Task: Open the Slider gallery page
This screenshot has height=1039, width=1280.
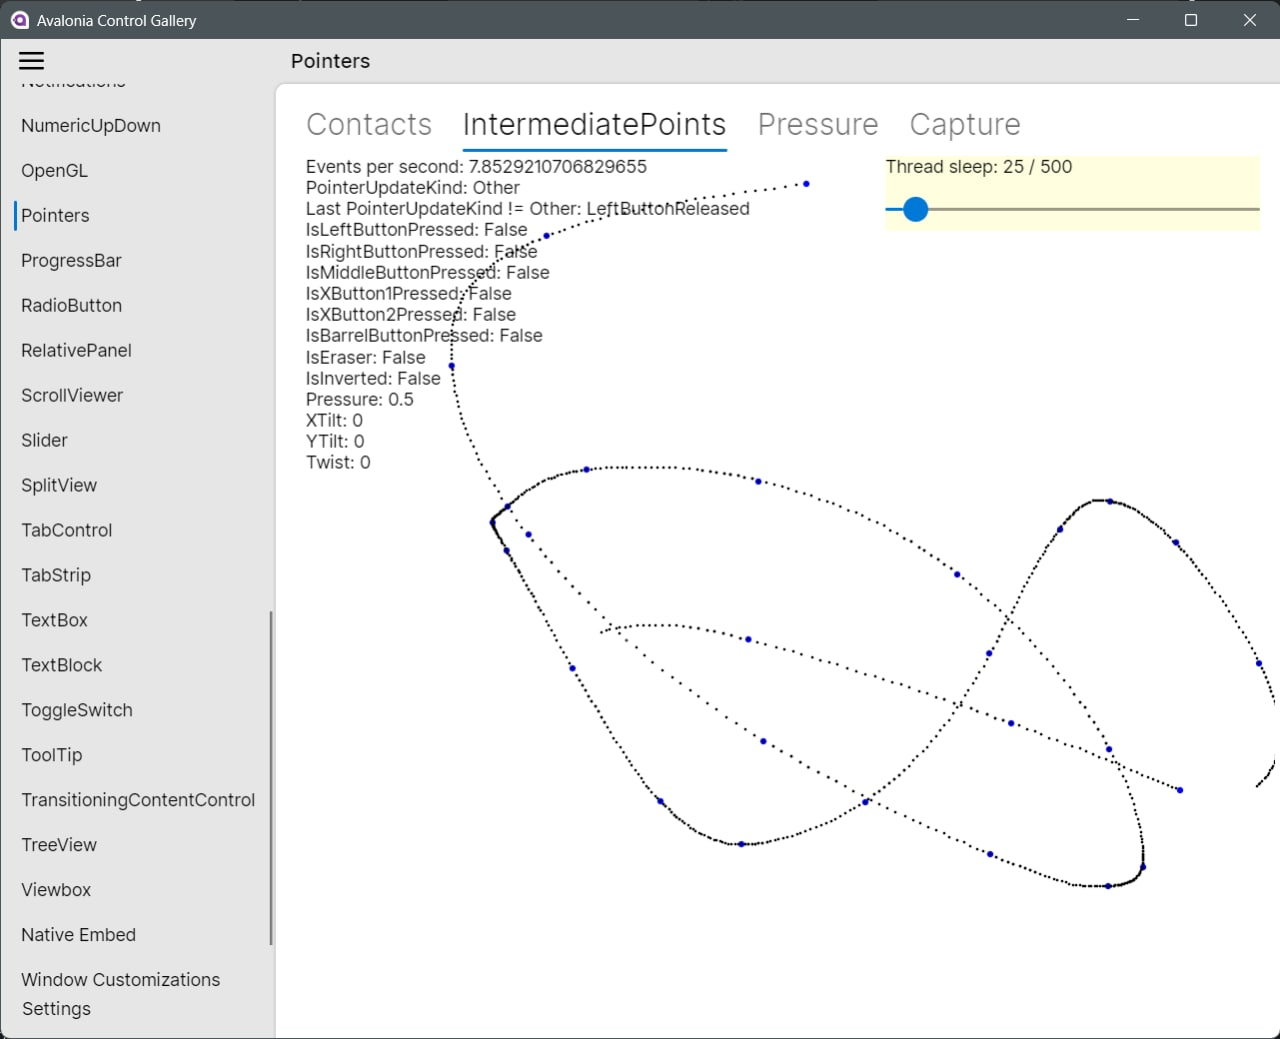Action: point(44,440)
